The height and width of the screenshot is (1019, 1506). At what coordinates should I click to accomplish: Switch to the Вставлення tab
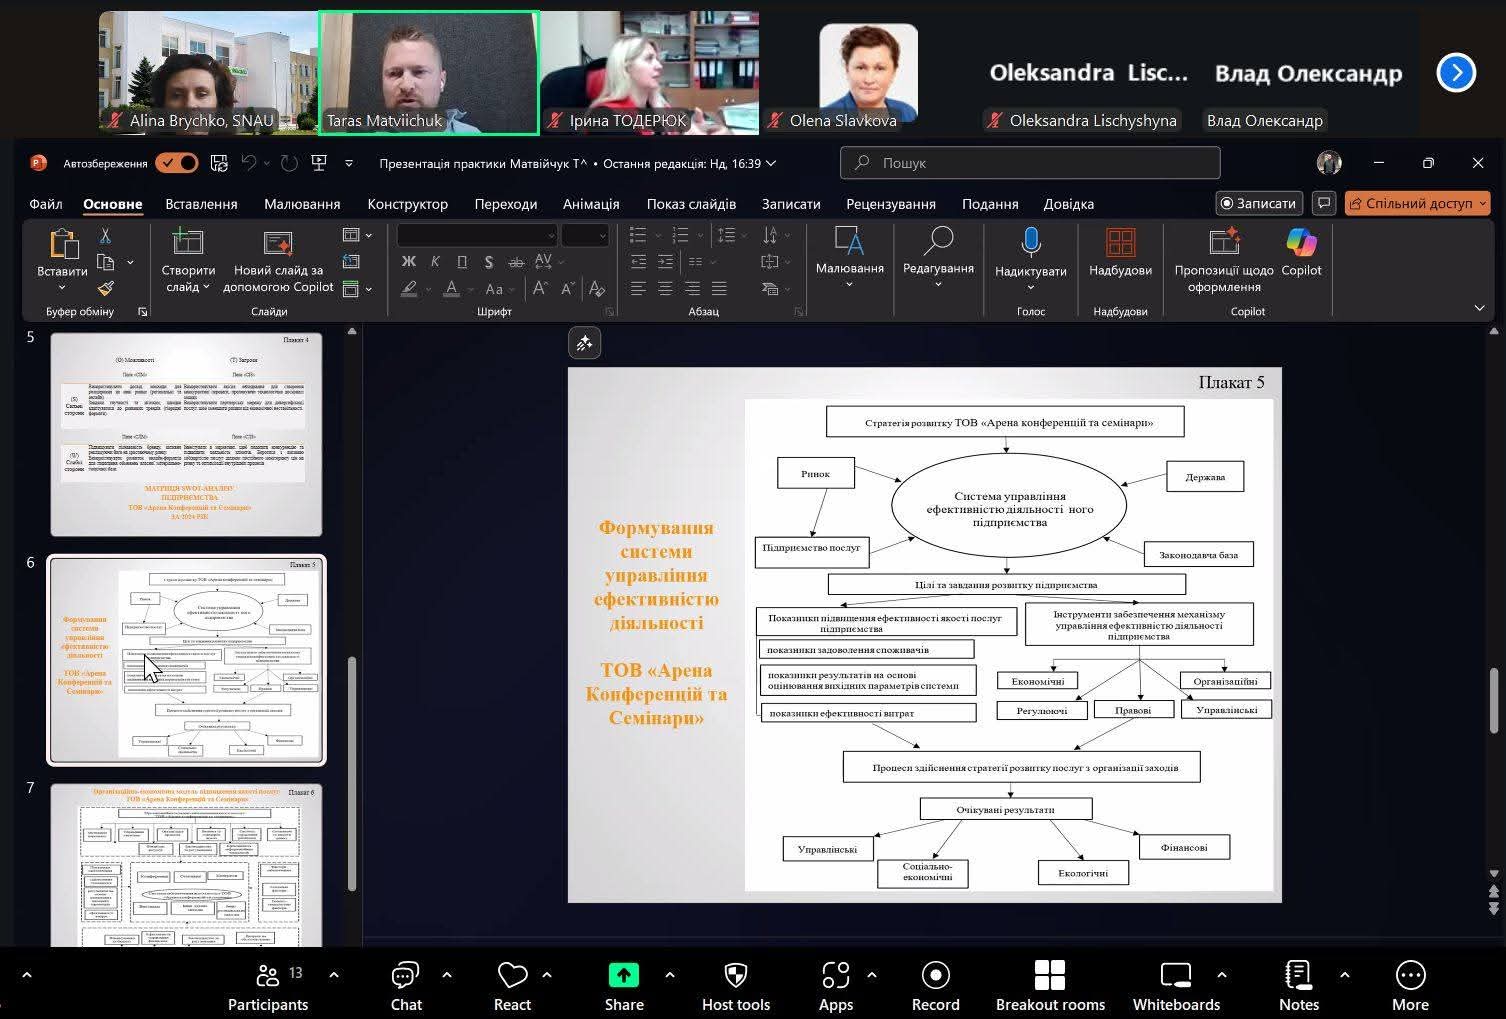[201, 204]
